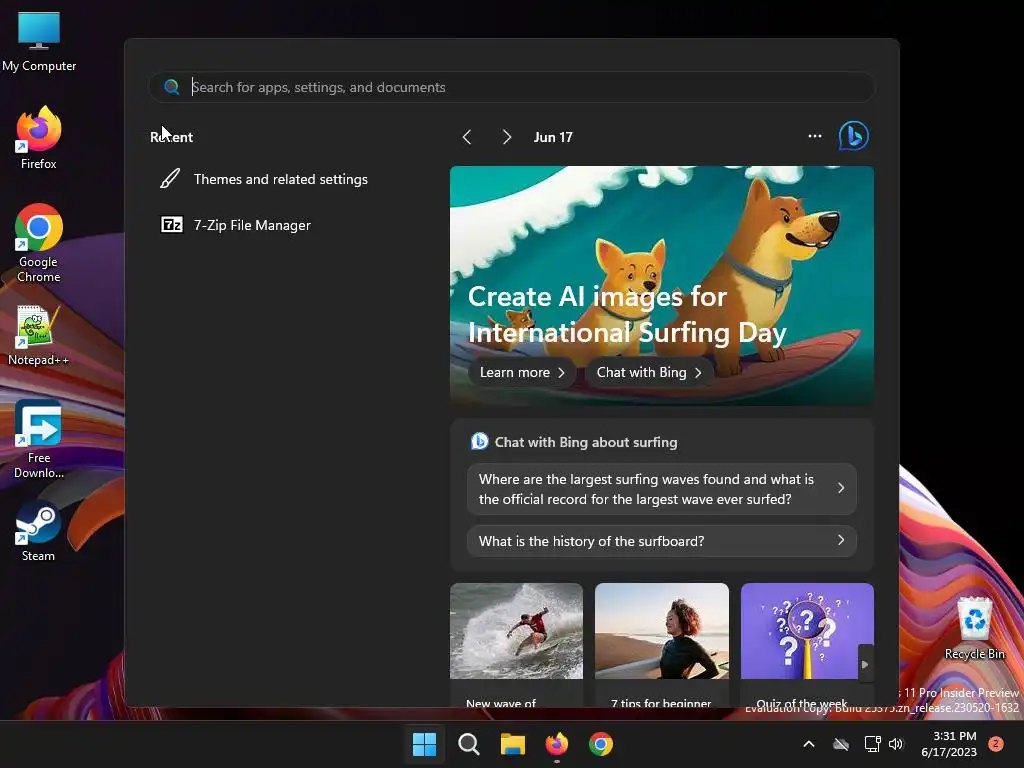Open the notification badge showing 2
The height and width of the screenshot is (768, 1024).
pyautogui.click(x=995, y=744)
